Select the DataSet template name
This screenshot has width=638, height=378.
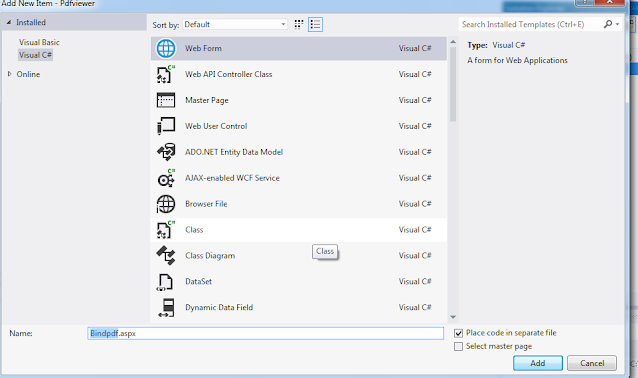[x=199, y=282]
